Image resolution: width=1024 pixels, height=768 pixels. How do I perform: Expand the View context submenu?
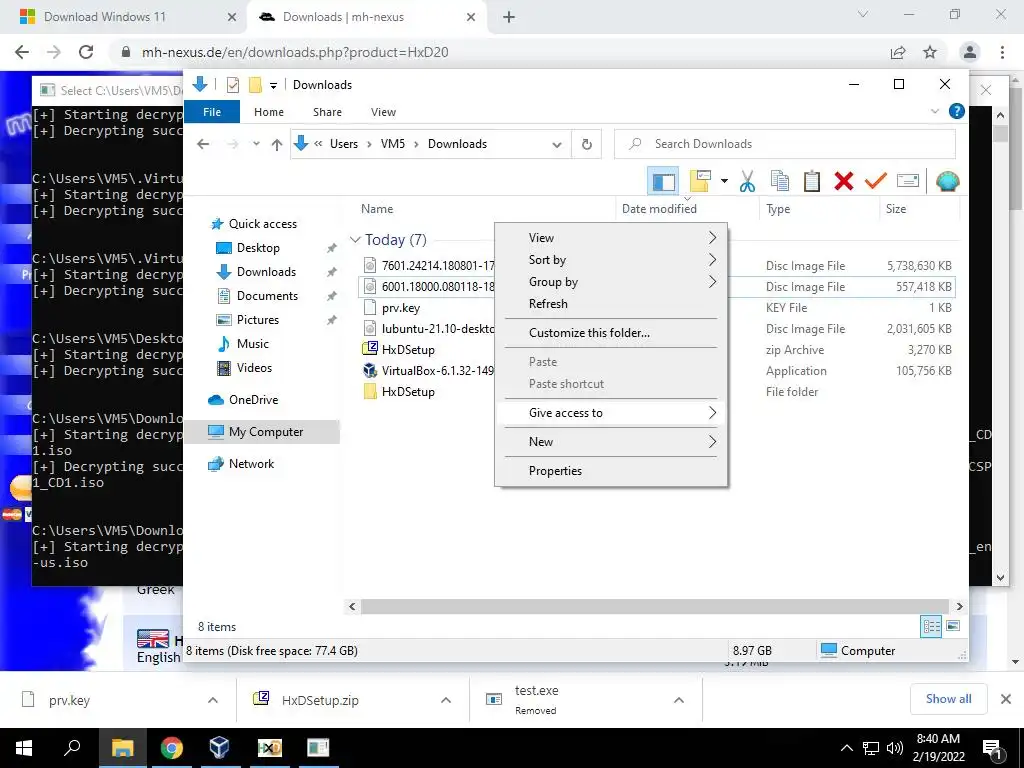611,238
